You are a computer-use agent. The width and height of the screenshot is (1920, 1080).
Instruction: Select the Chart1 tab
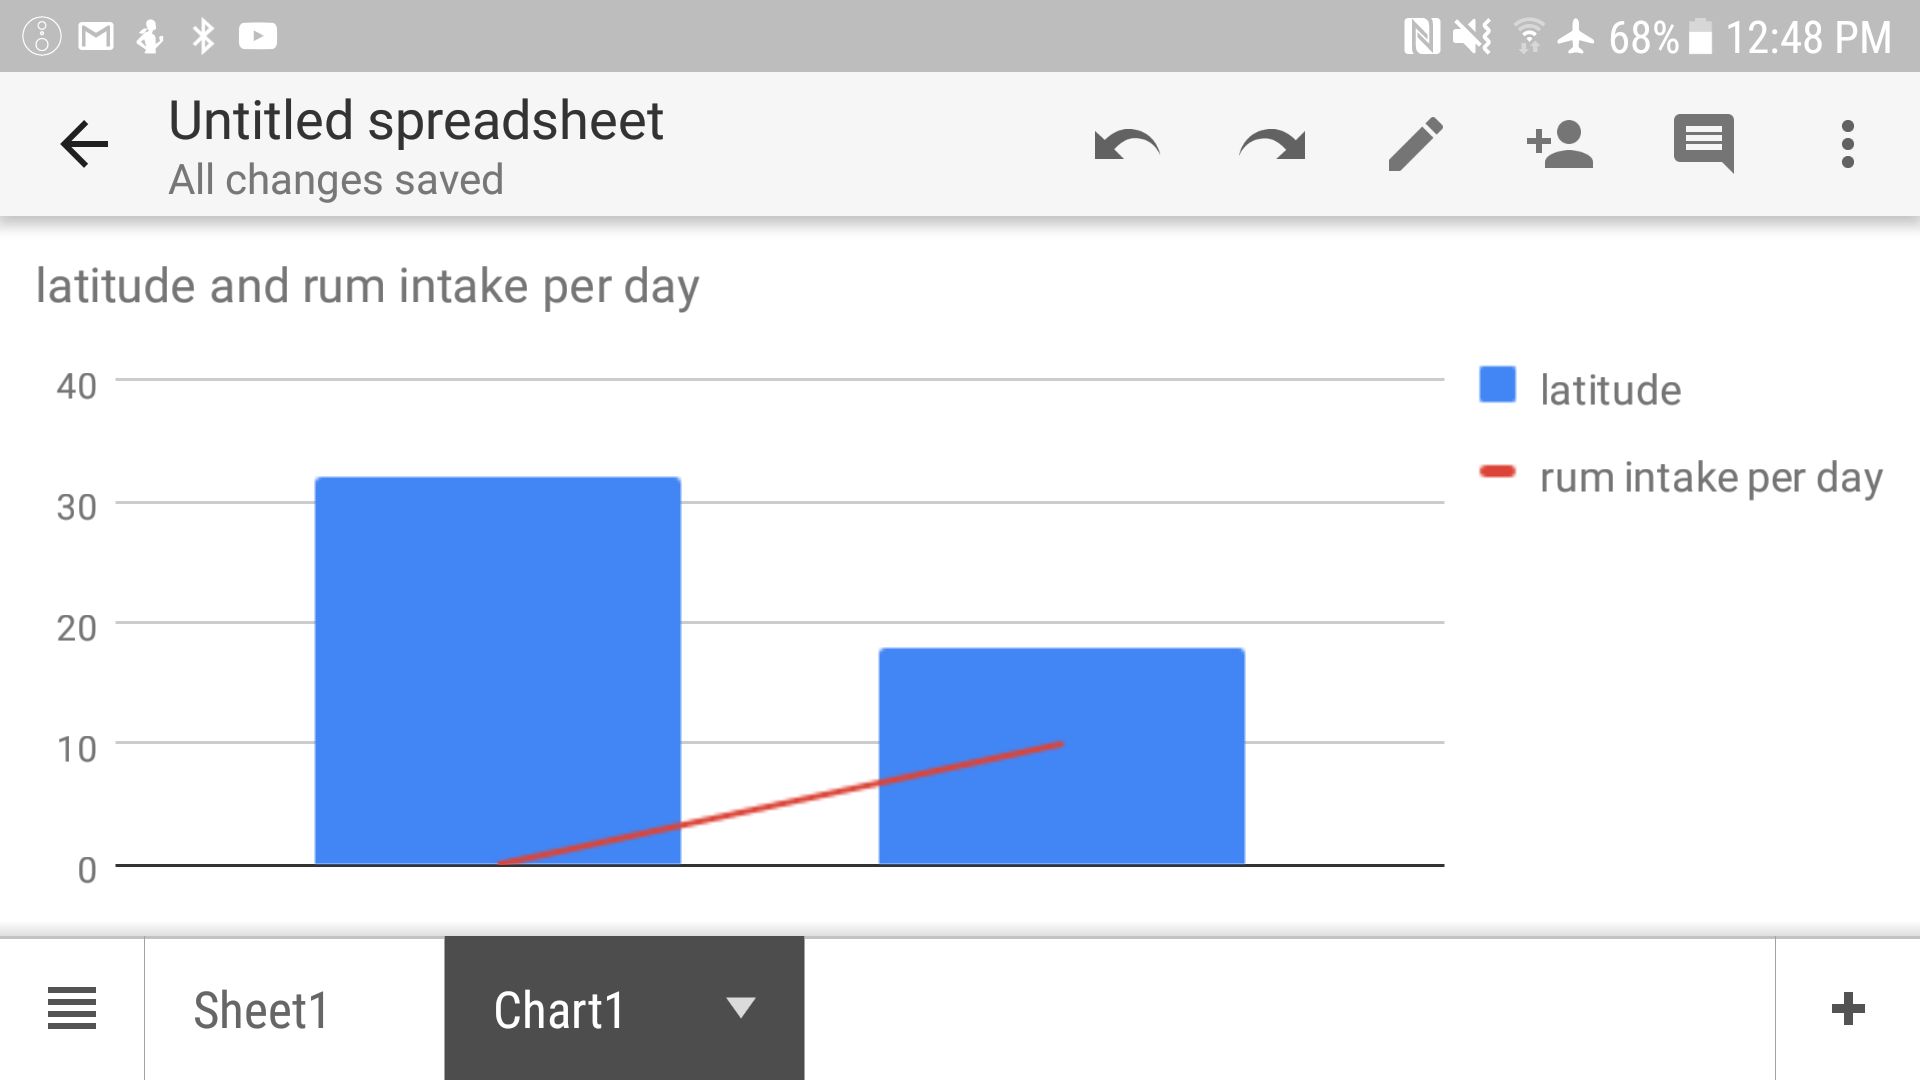pos(559,1010)
